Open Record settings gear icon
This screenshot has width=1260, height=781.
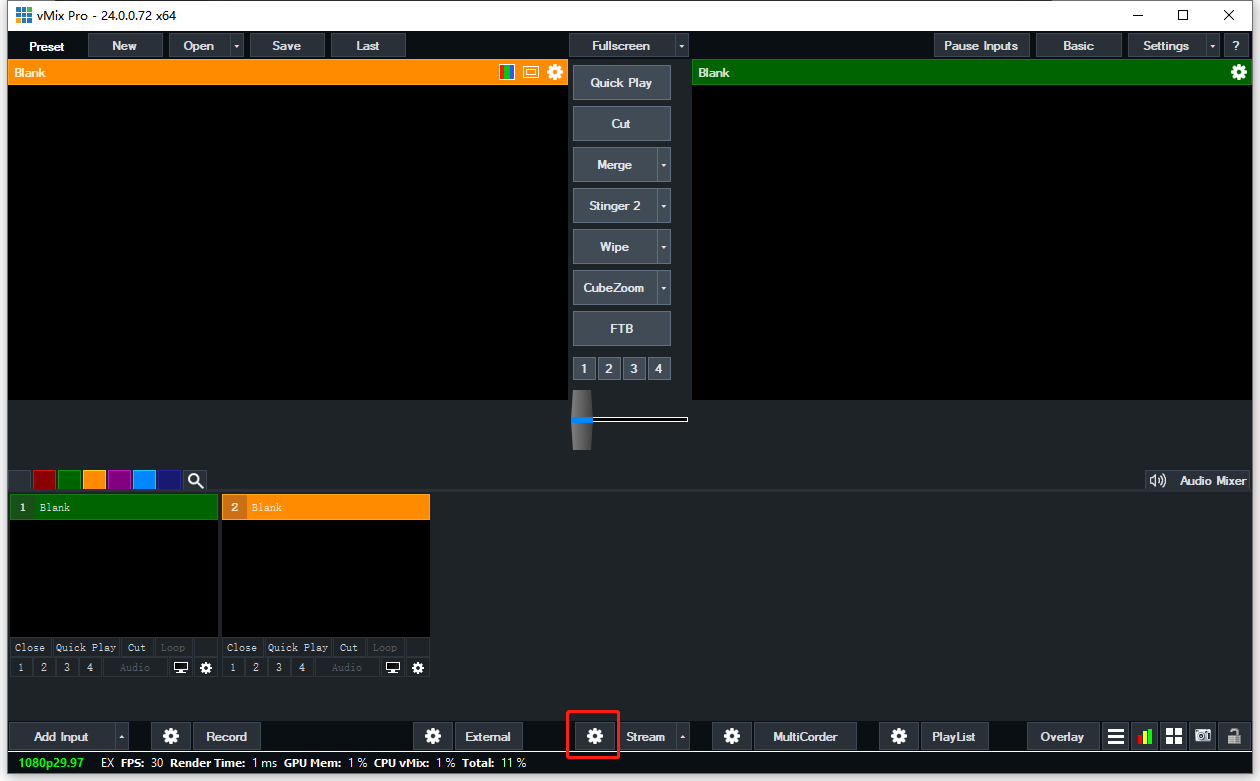171,736
